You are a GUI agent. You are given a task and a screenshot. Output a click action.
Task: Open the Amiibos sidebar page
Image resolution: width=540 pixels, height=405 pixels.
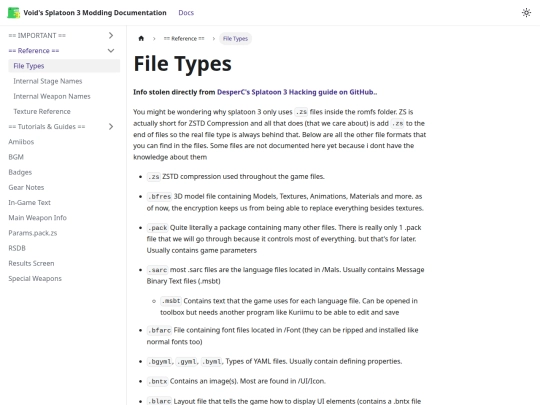[x=21, y=142]
